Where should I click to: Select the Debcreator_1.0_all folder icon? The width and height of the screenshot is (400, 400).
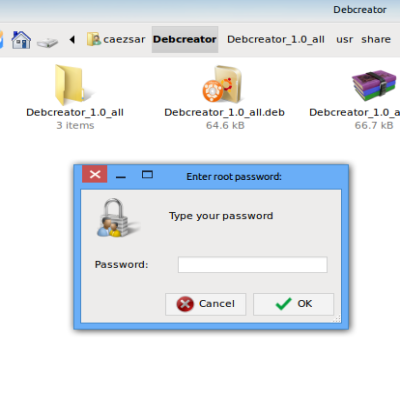(71, 85)
